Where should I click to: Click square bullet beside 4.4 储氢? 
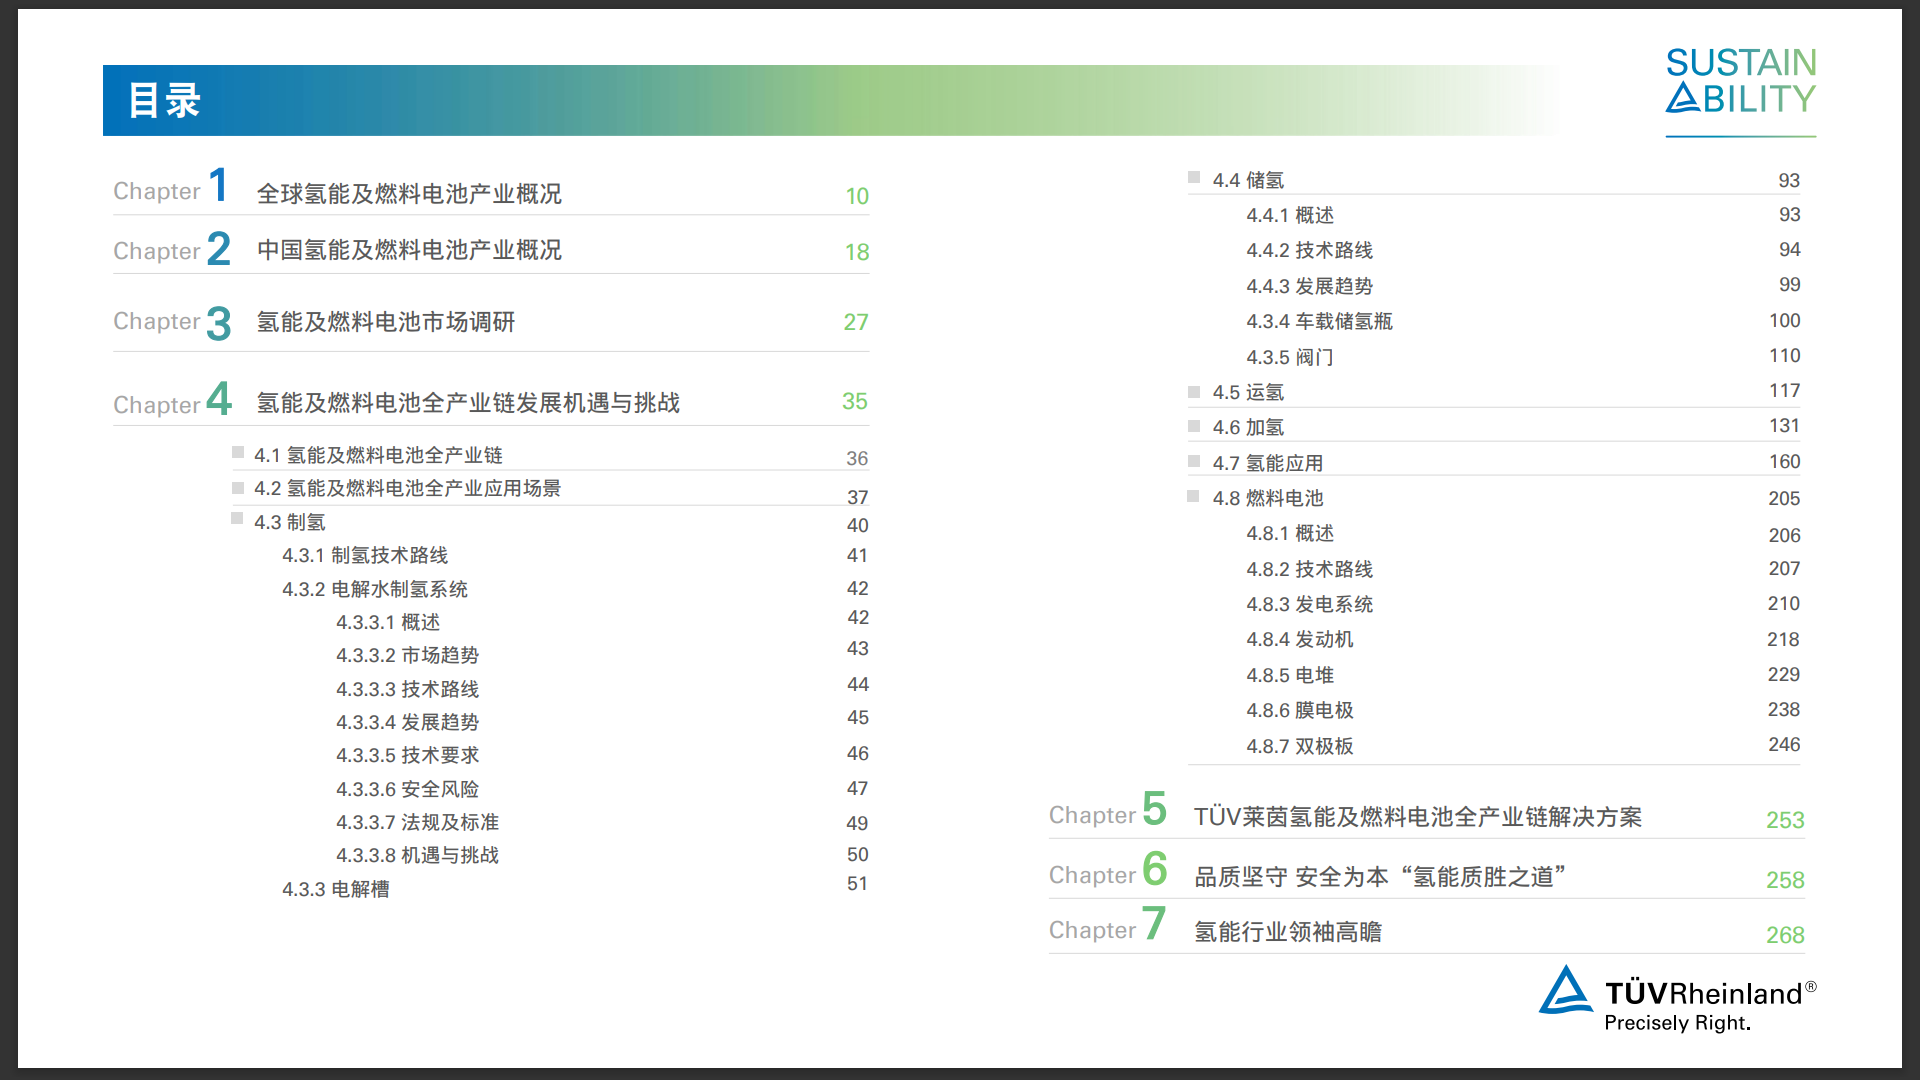pyautogui.click(x=1193, y=178)
